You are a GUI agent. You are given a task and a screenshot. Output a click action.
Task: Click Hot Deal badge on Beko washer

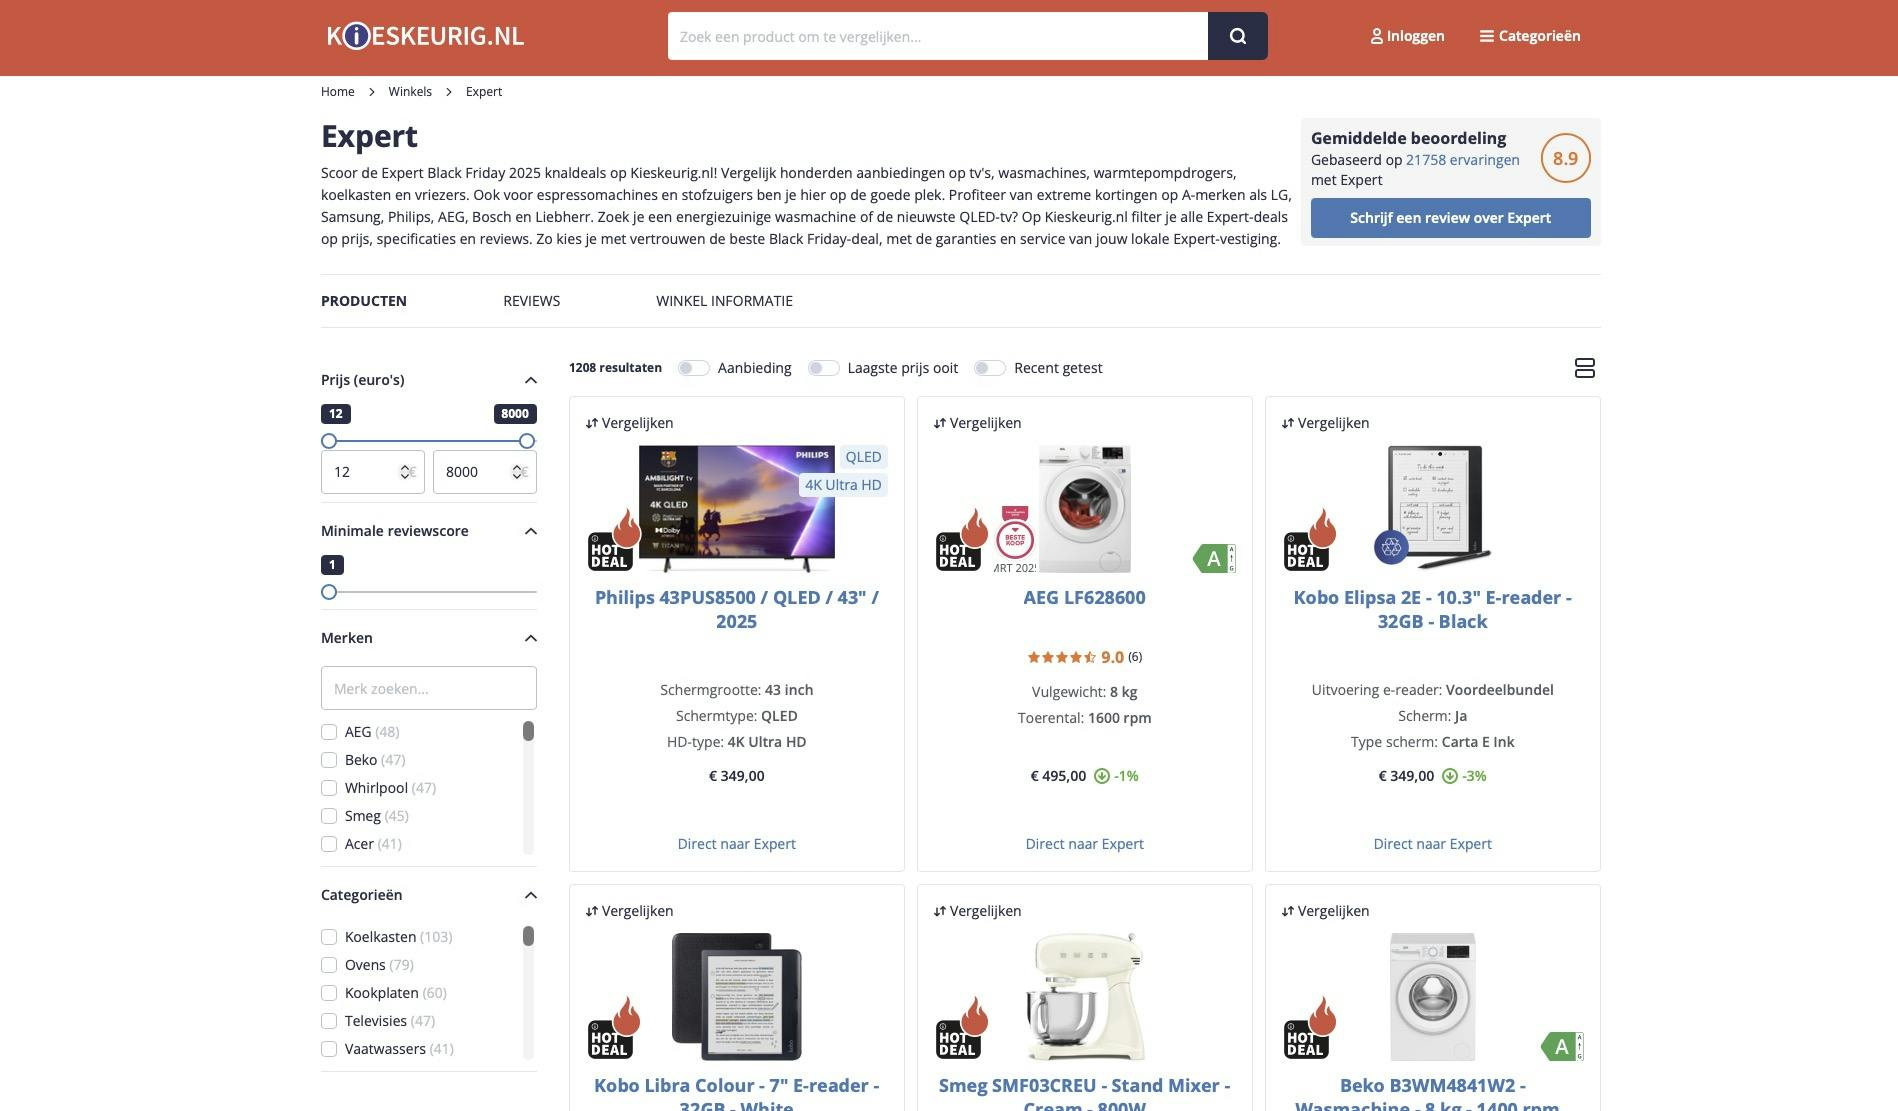pos(1310,1028)
